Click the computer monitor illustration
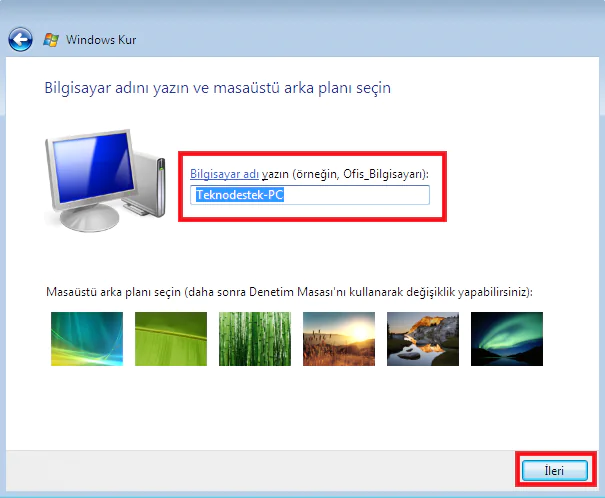605x498 pixels. (105, 180)
